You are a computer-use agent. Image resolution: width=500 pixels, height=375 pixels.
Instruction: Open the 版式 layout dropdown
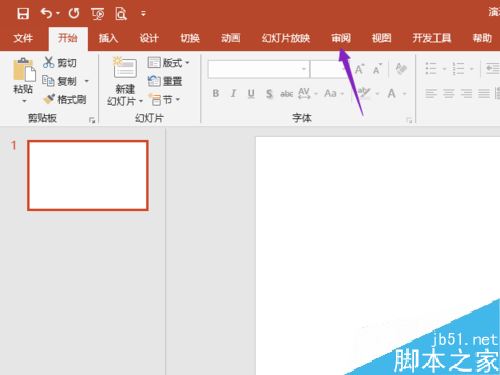tap(168, 63)
